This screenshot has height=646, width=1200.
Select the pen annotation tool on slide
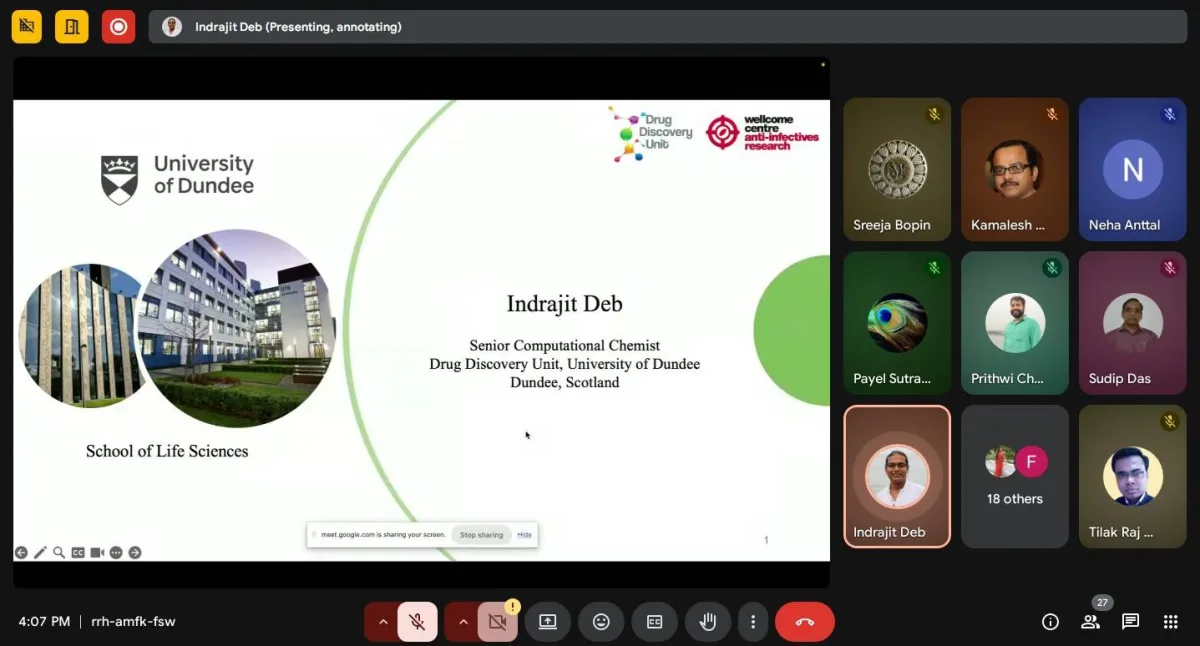[x=40, y=552]
